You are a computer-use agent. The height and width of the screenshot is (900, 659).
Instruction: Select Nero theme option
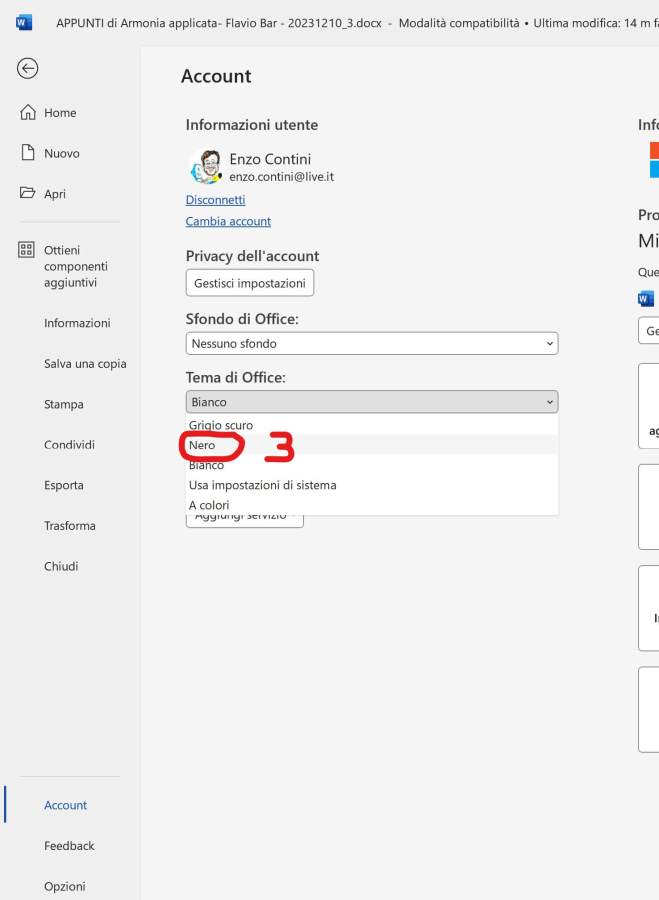tap(202, 445)
